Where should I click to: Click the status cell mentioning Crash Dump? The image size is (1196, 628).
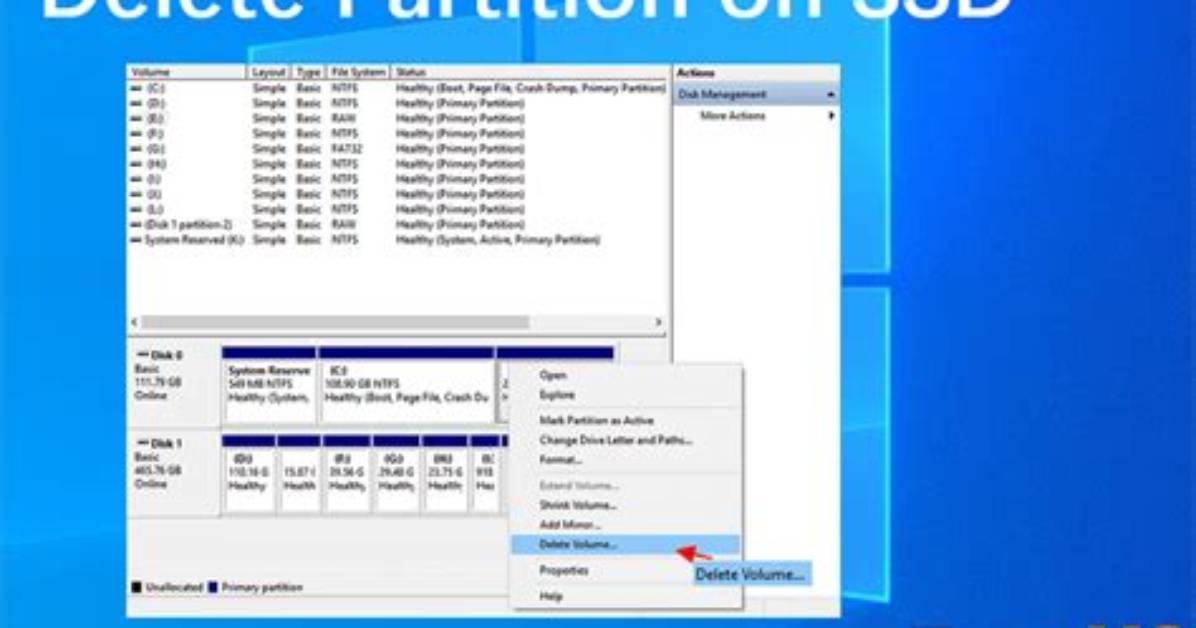(530, 89)
